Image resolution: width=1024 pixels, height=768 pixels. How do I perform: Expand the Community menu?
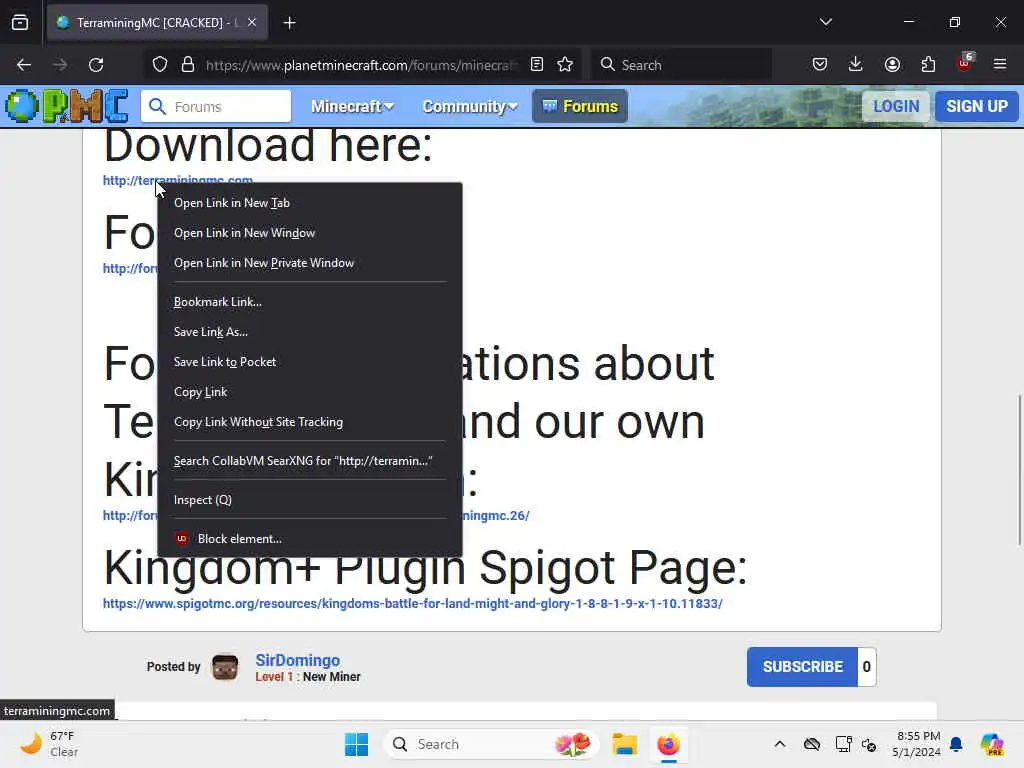point(470,106)
